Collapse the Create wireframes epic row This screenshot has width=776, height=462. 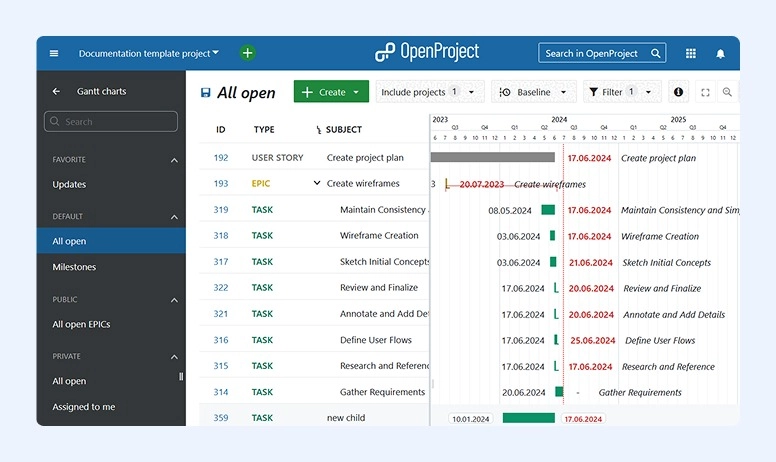click(x=317, y=183)
